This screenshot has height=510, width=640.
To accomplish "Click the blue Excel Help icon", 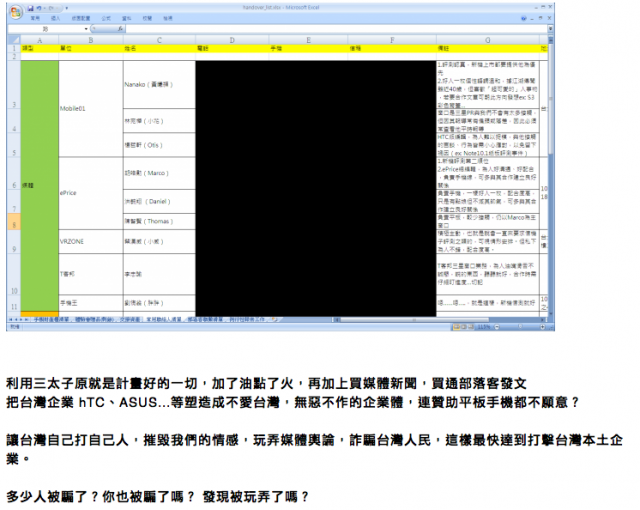I will [x=524, y=18].
